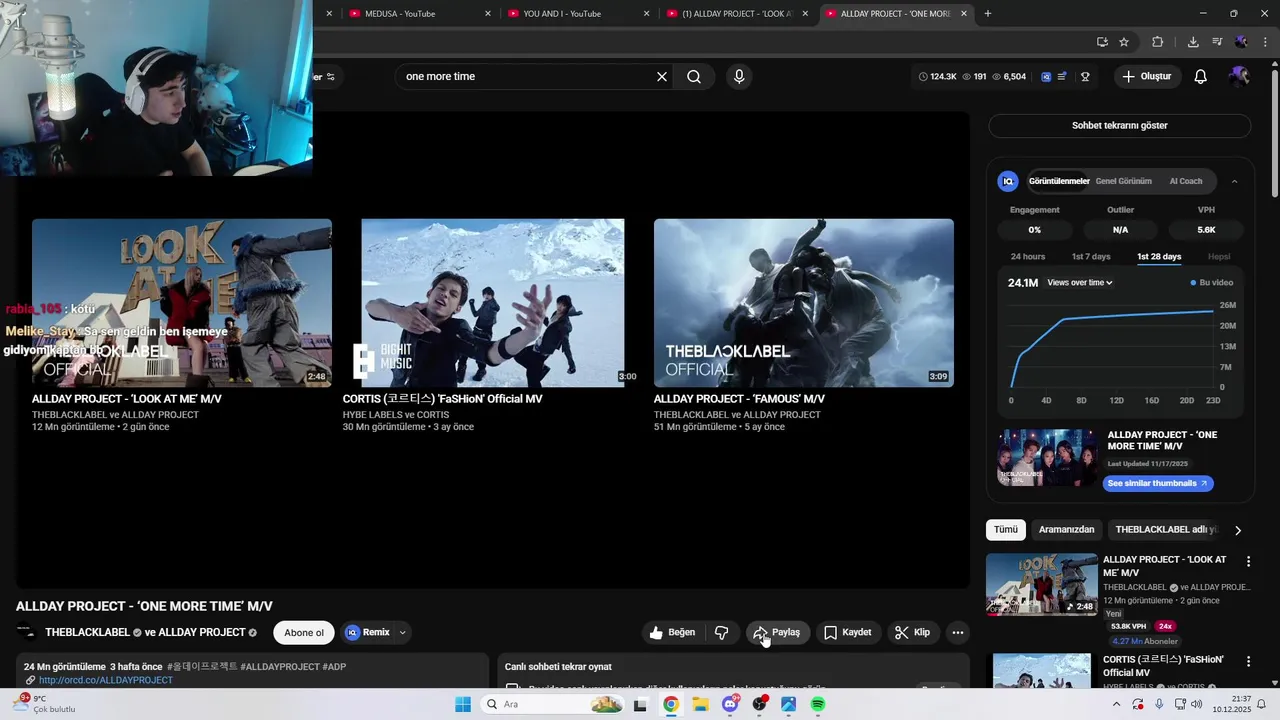Select the '1st 7 days' range tab
This screenshot has width=1280, height=720.
pyautogui.click(x=1091, y=257)
